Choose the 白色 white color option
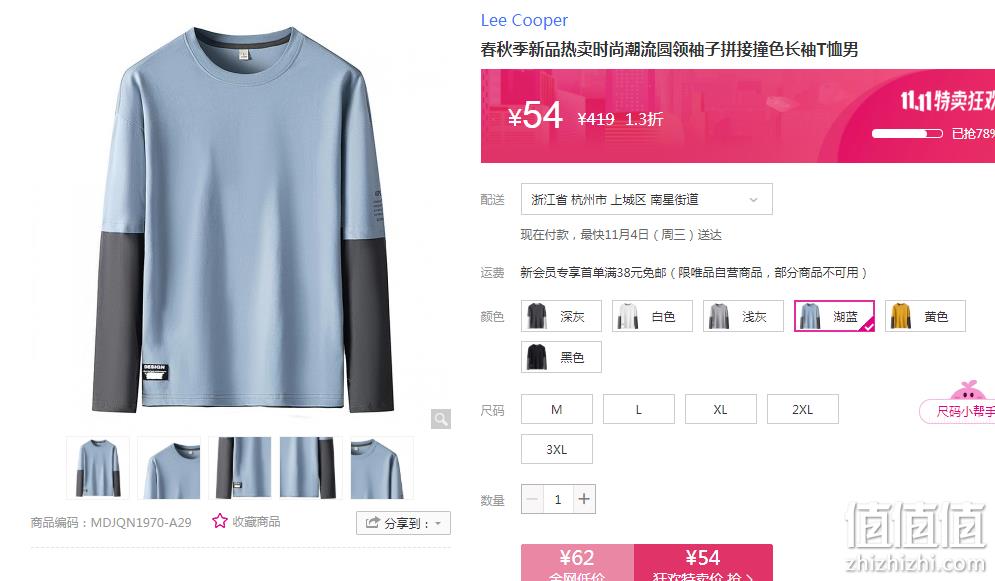 pos(652,316)
